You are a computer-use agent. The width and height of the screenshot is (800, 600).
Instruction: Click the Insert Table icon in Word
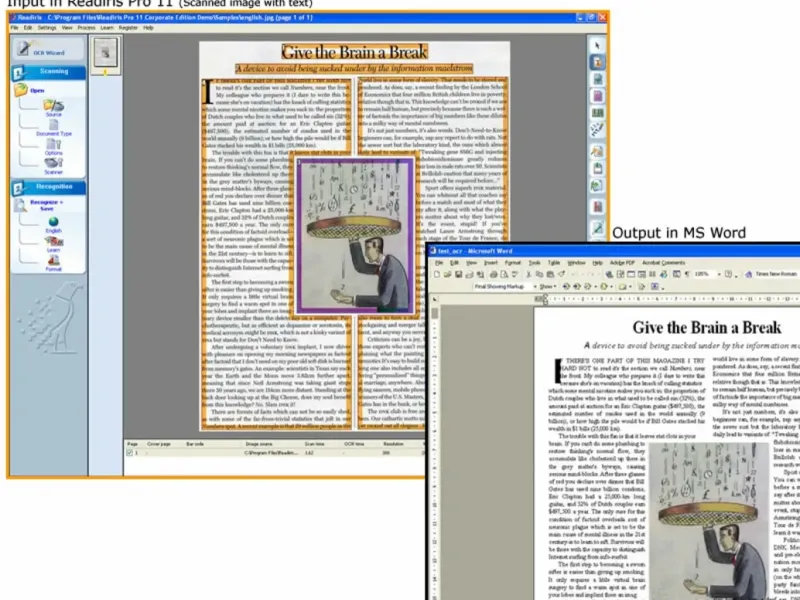[631, 274]
